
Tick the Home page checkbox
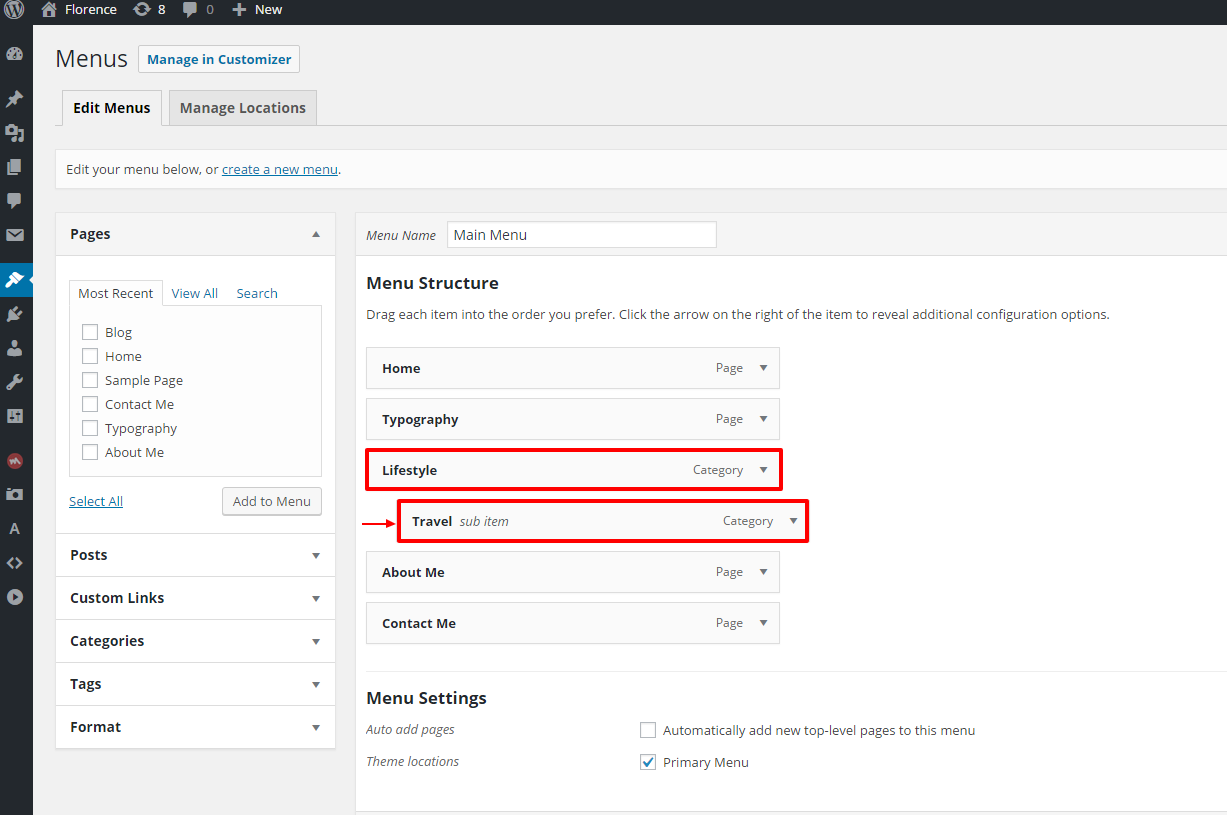click(x=90, y=356)
